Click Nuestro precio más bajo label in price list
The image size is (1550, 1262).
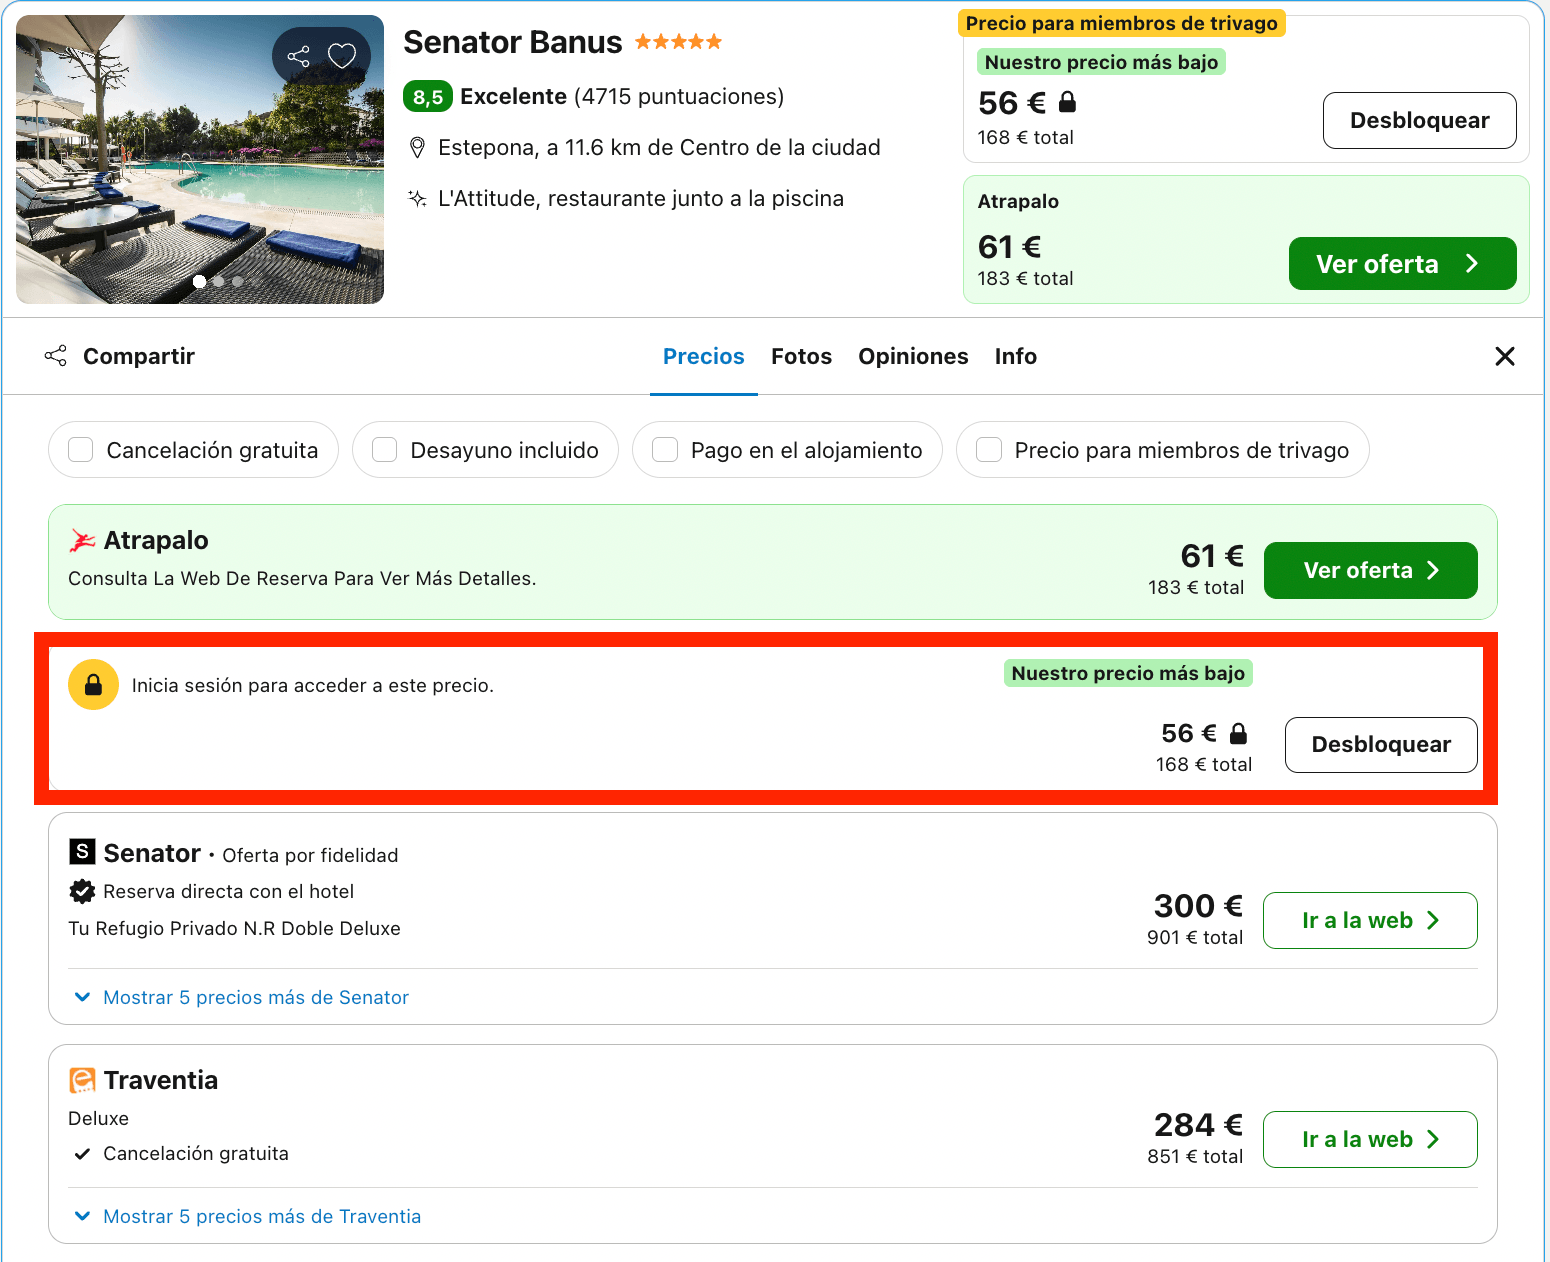[x=1128, y=673]
